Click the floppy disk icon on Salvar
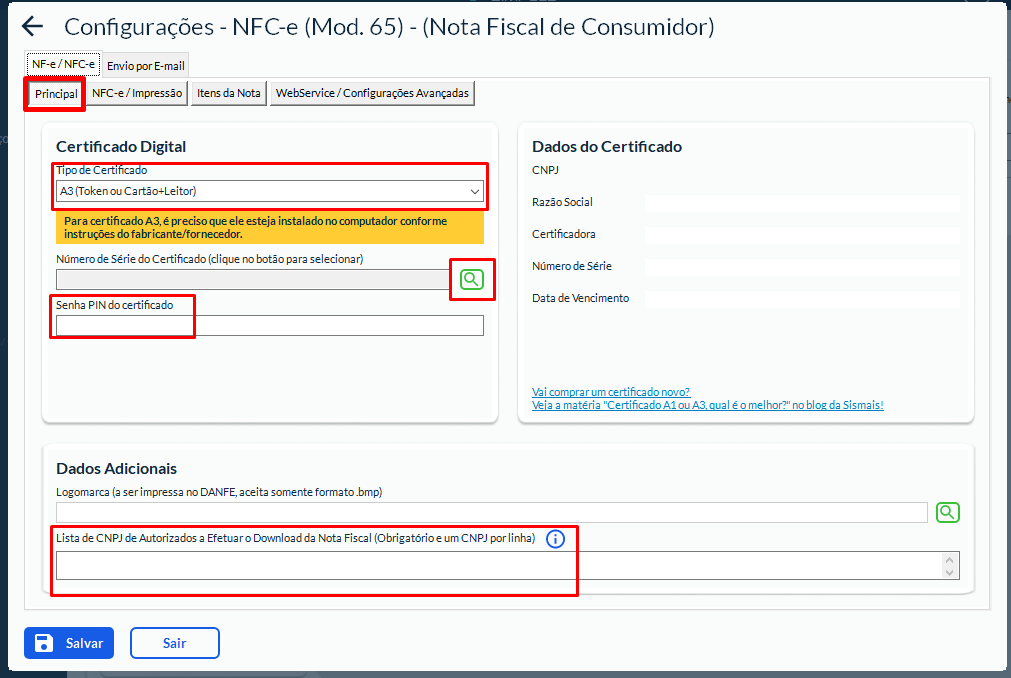 pyautogui.click(x=44, y=643)
